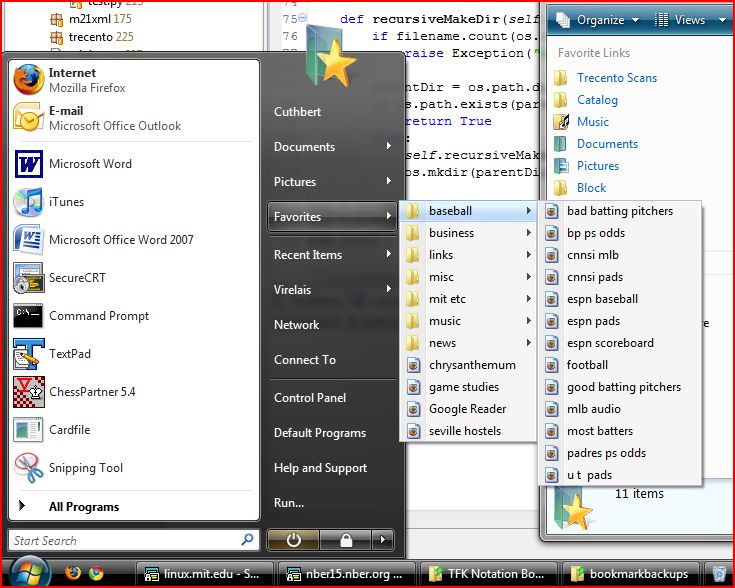Open the links favorites folder
735x588 pixels.
468,255
